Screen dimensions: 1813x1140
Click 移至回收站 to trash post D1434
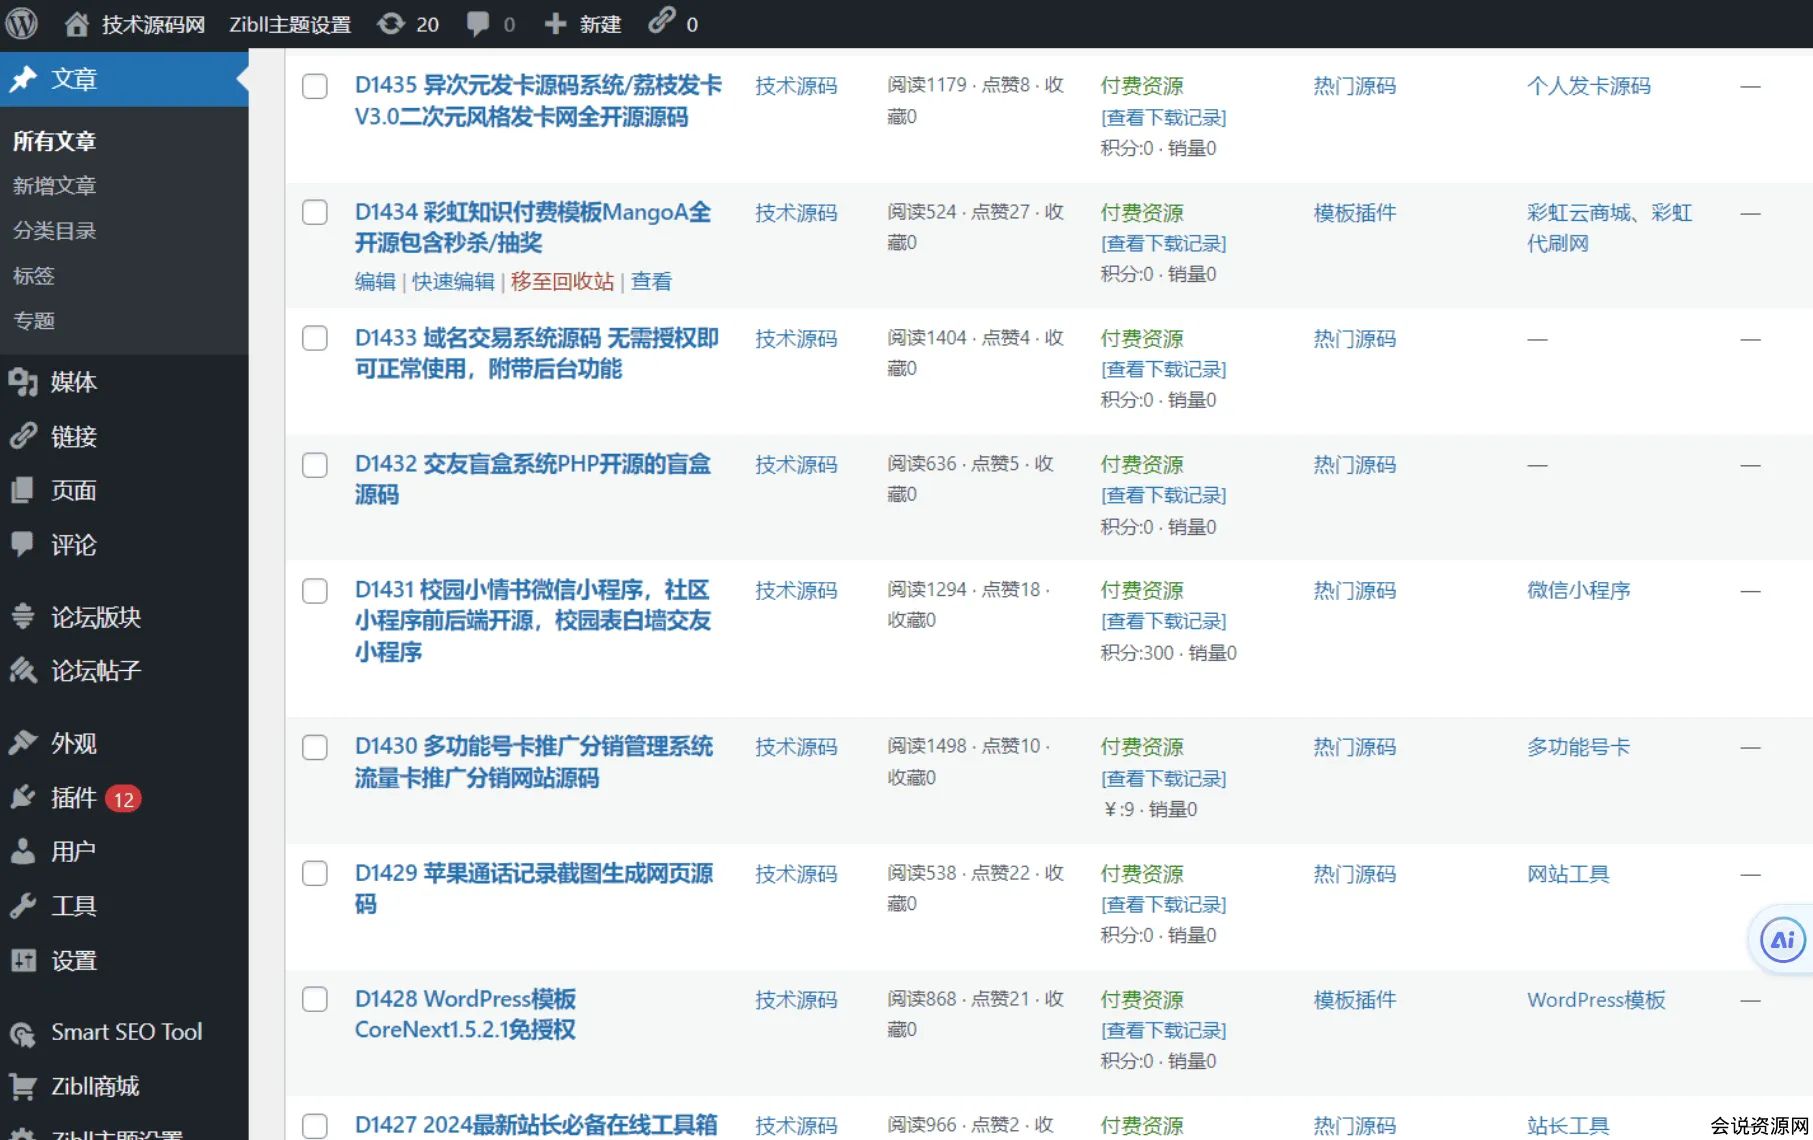point(561,281)
